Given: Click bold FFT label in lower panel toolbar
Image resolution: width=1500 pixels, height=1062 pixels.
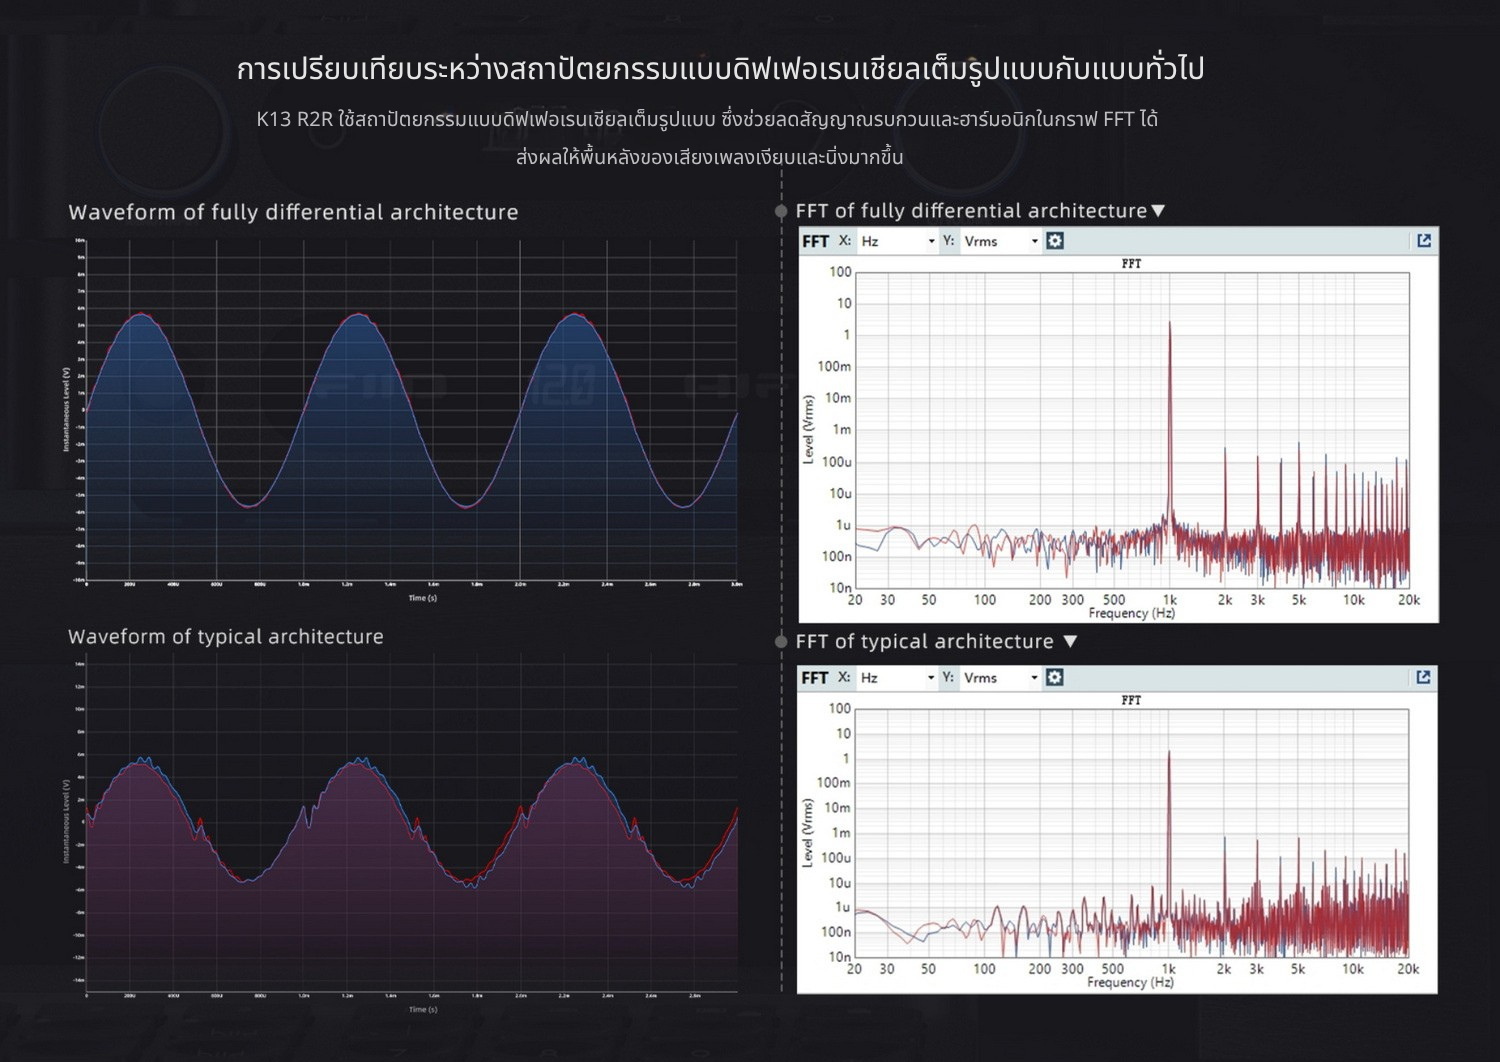Looking at the screenshot, I should 814,678.
